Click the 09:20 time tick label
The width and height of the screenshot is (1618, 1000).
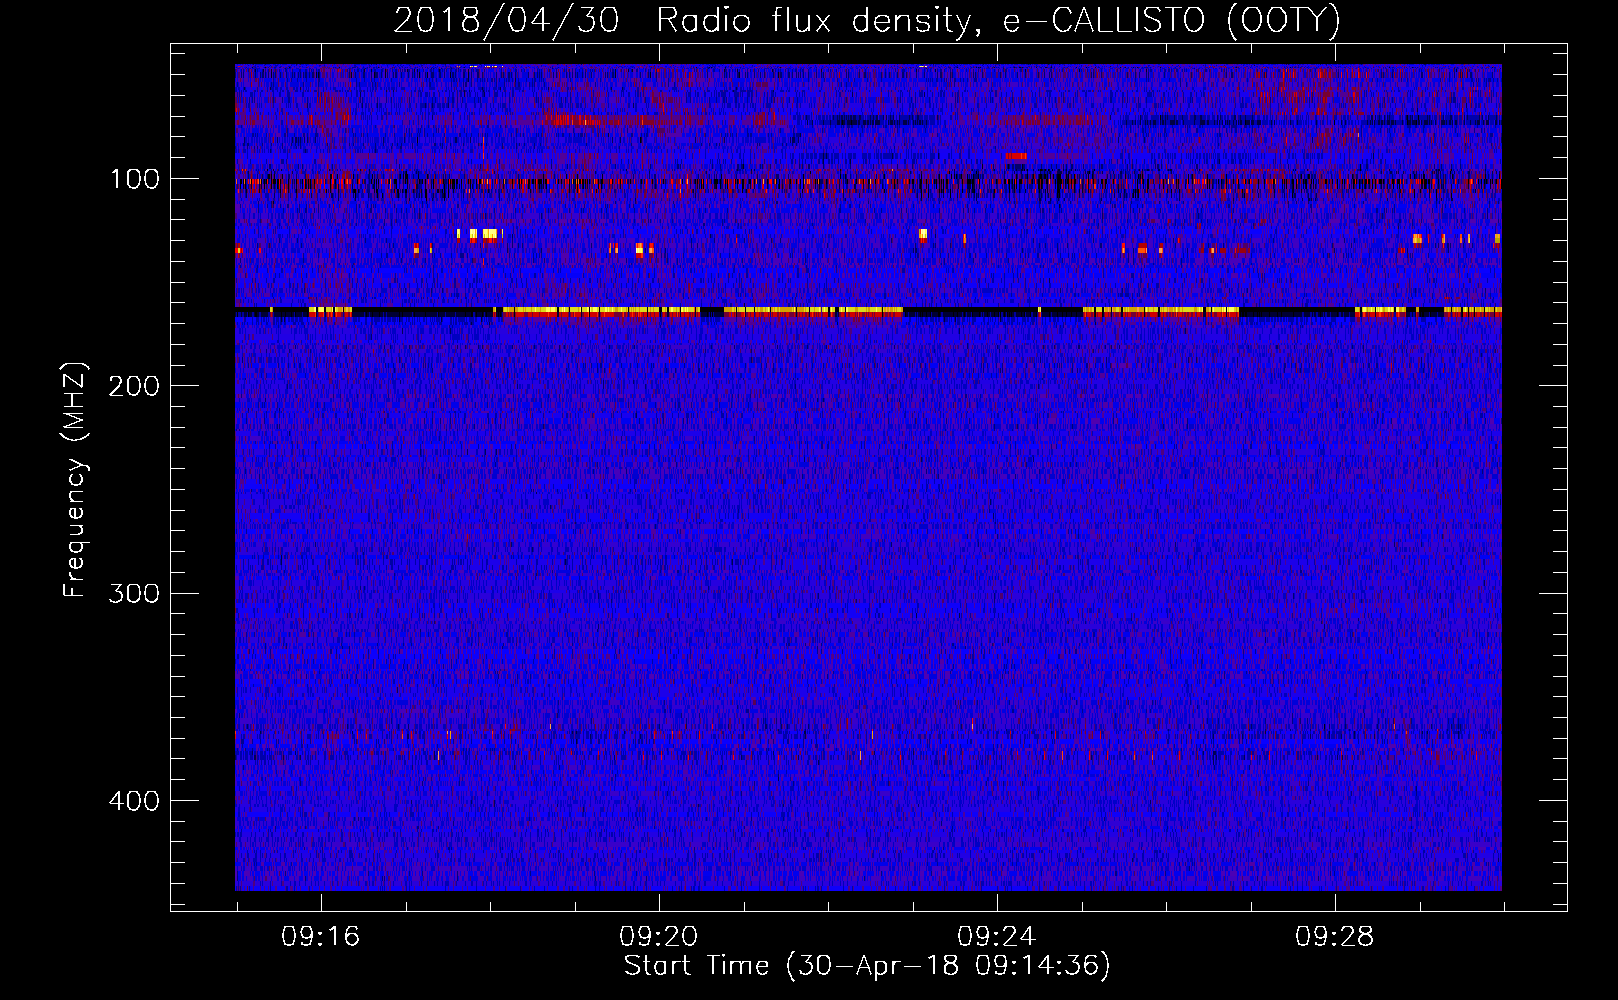point(658,937)
